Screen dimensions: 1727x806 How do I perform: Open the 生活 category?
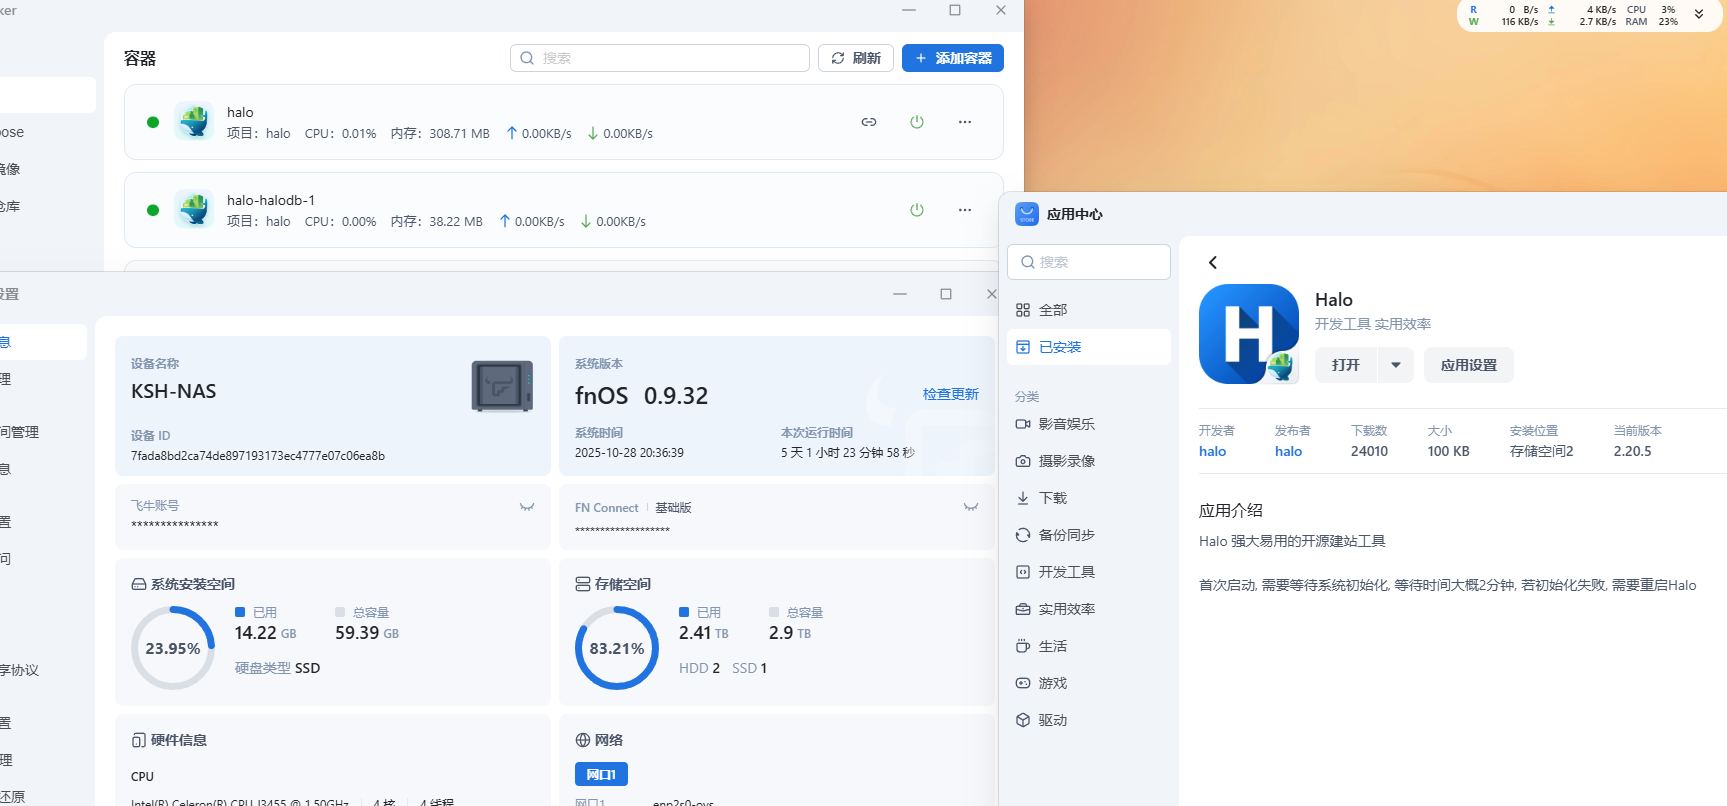tap(1089, 646)
